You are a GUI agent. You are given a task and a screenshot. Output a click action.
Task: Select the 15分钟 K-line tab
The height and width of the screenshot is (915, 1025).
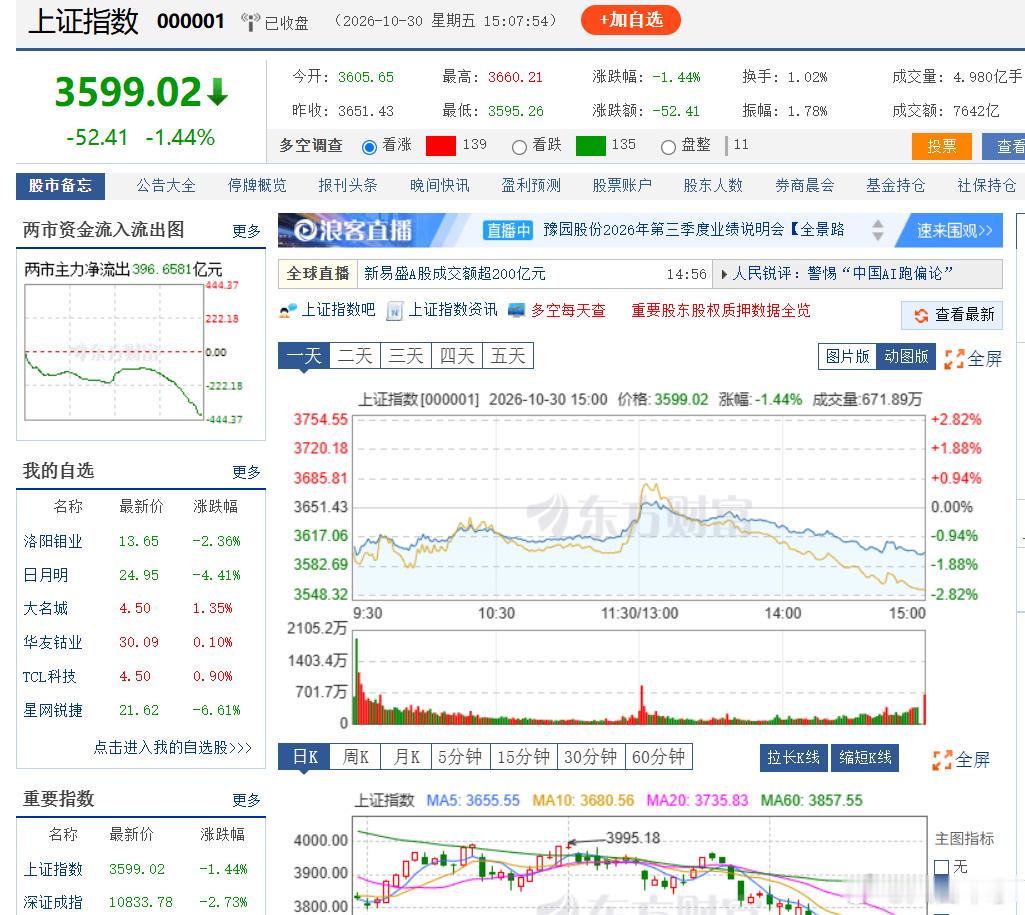524,757
